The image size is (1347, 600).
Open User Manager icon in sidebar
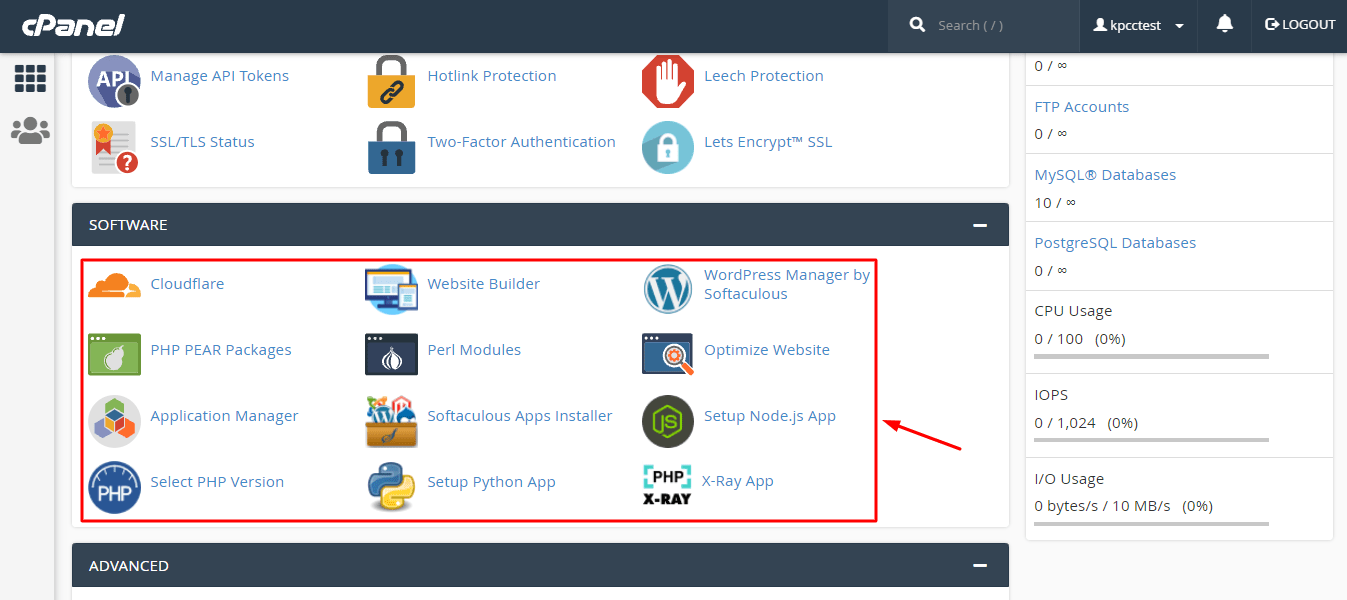pyautogui.click(x=30, y=131)
